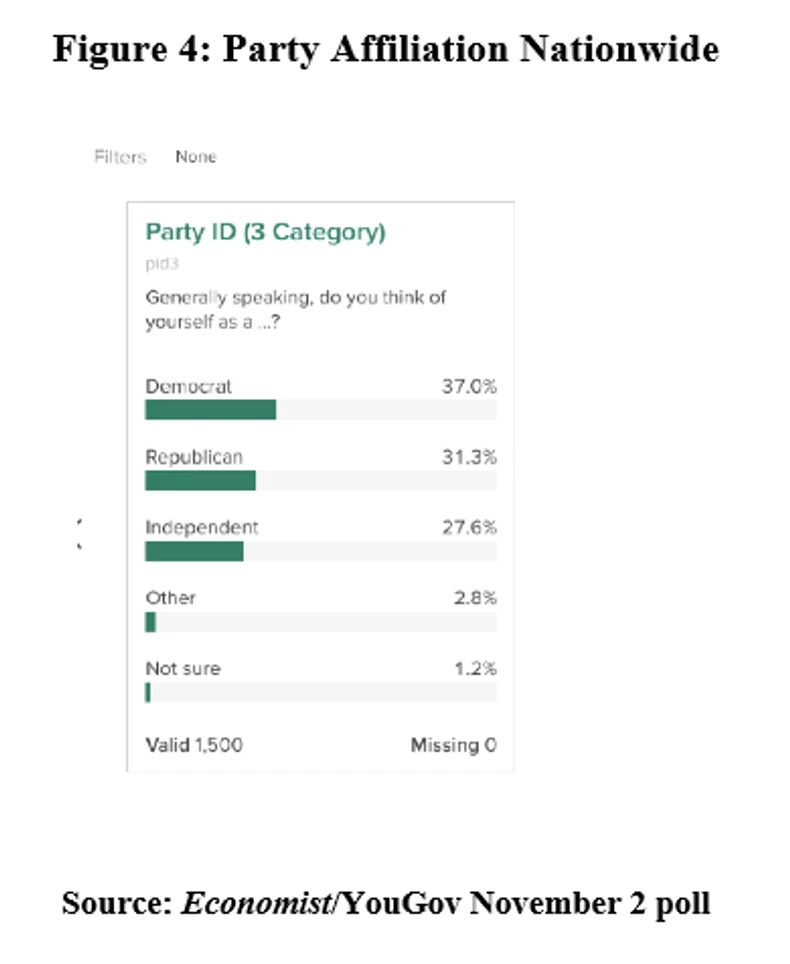Click the 37.0% Democrat value

[469, 386]
